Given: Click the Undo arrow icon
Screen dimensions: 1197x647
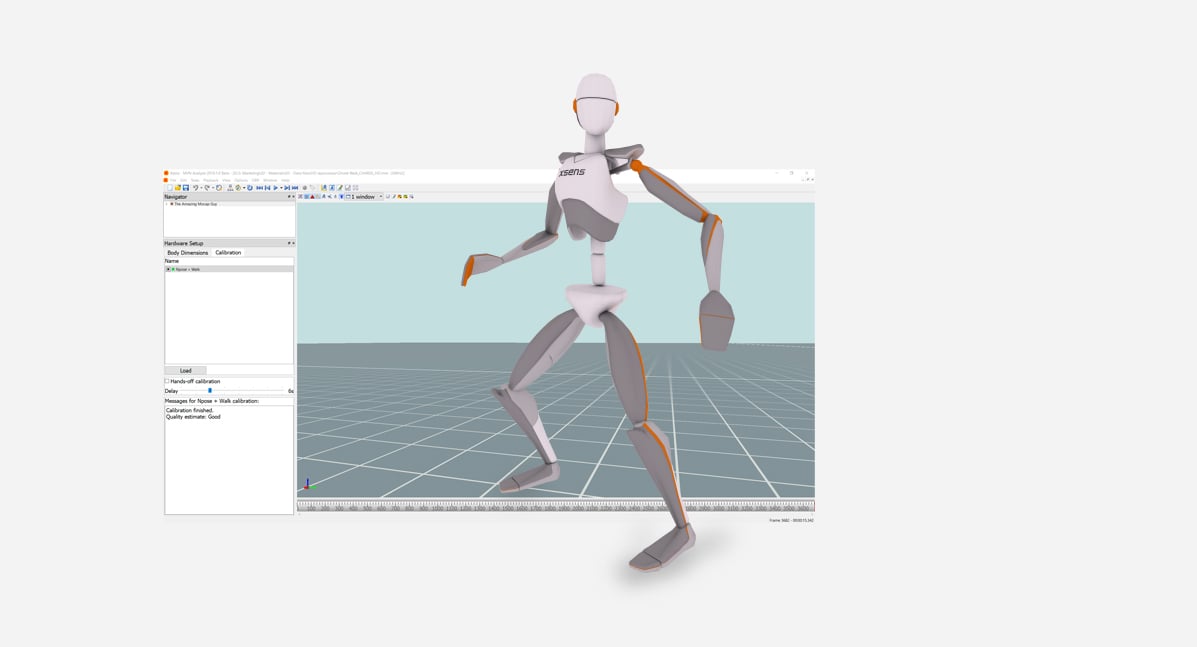Looking at the screenshot, I should pyautogui.click(x=196, y=188).
